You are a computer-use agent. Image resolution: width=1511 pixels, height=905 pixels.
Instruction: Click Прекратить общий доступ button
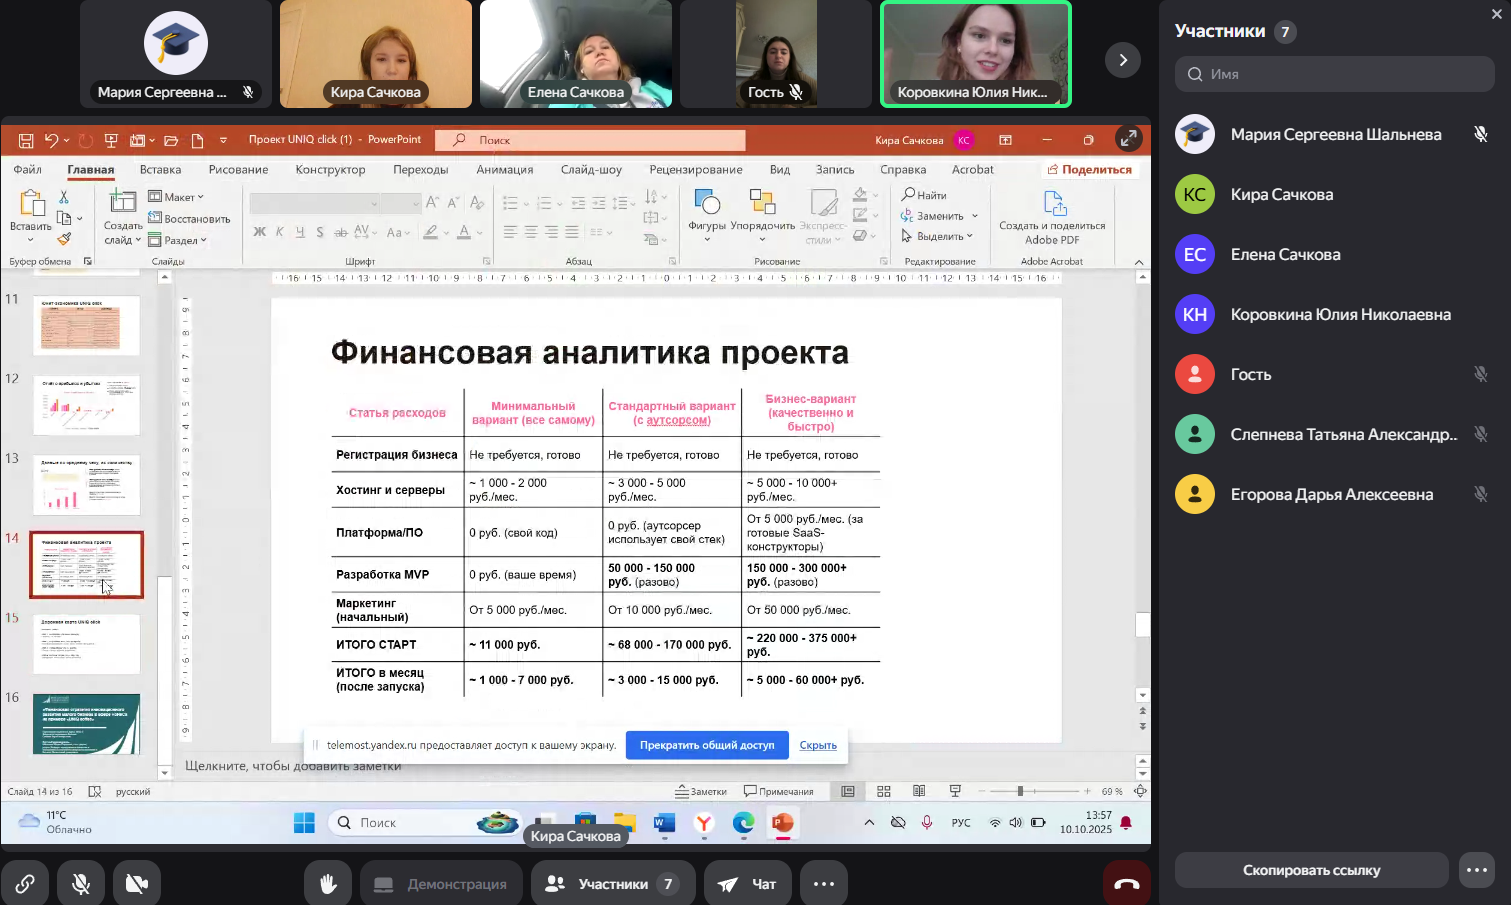coord(707,745)
